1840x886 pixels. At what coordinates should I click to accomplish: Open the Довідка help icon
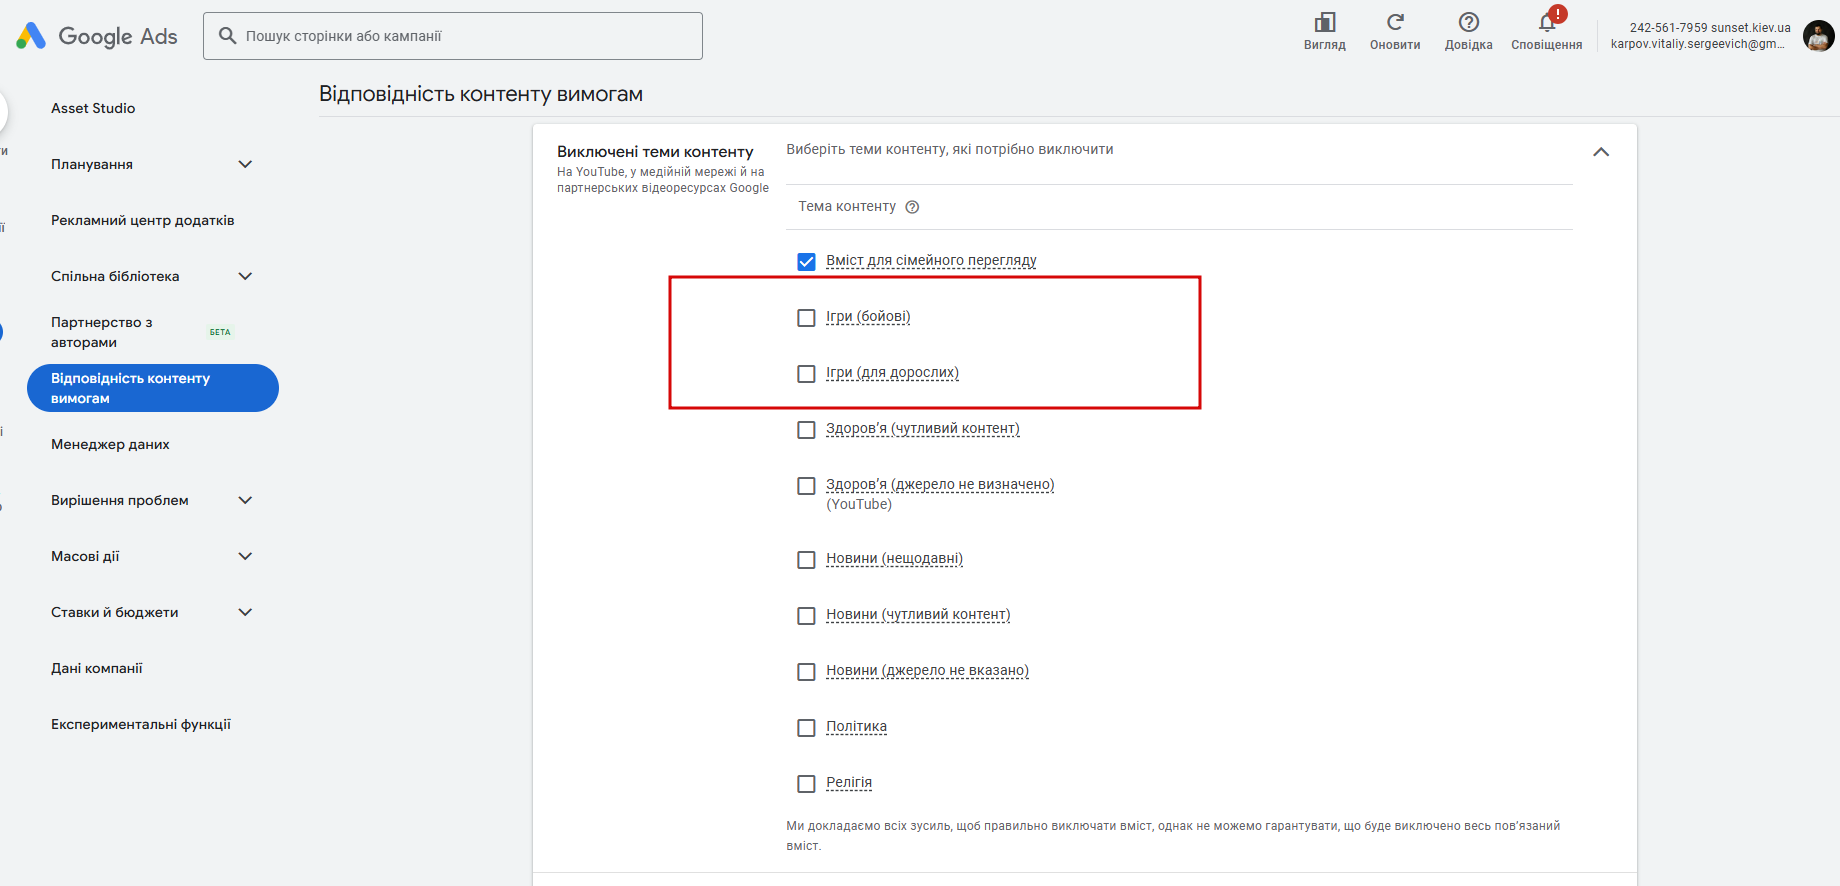click(x=1468, y=23)
